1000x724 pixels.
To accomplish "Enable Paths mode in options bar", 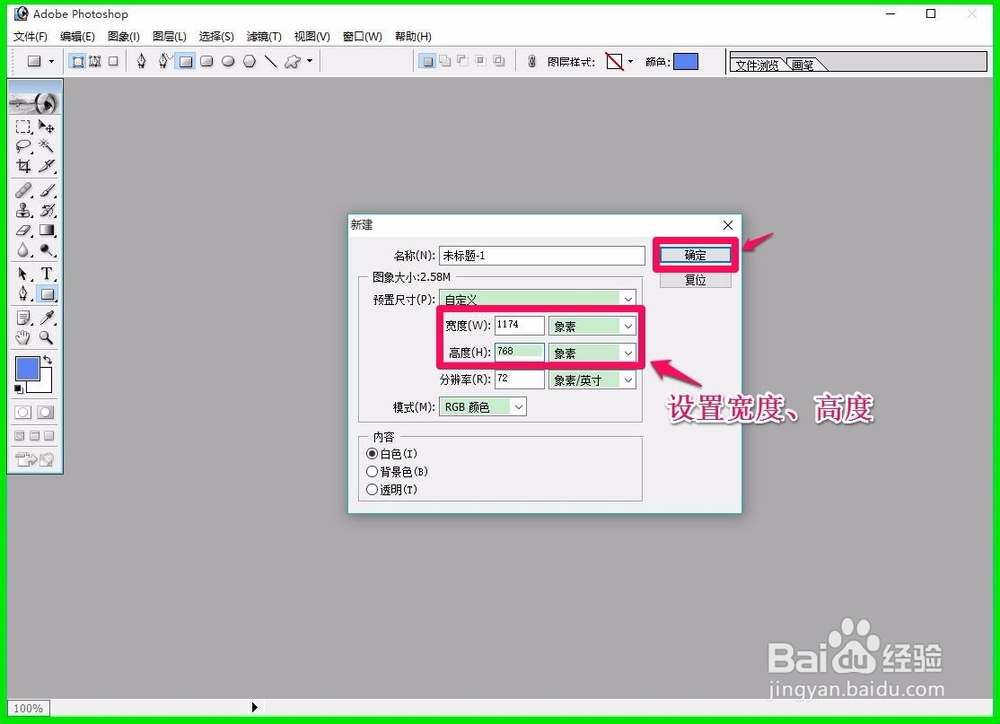I will 95,62.
